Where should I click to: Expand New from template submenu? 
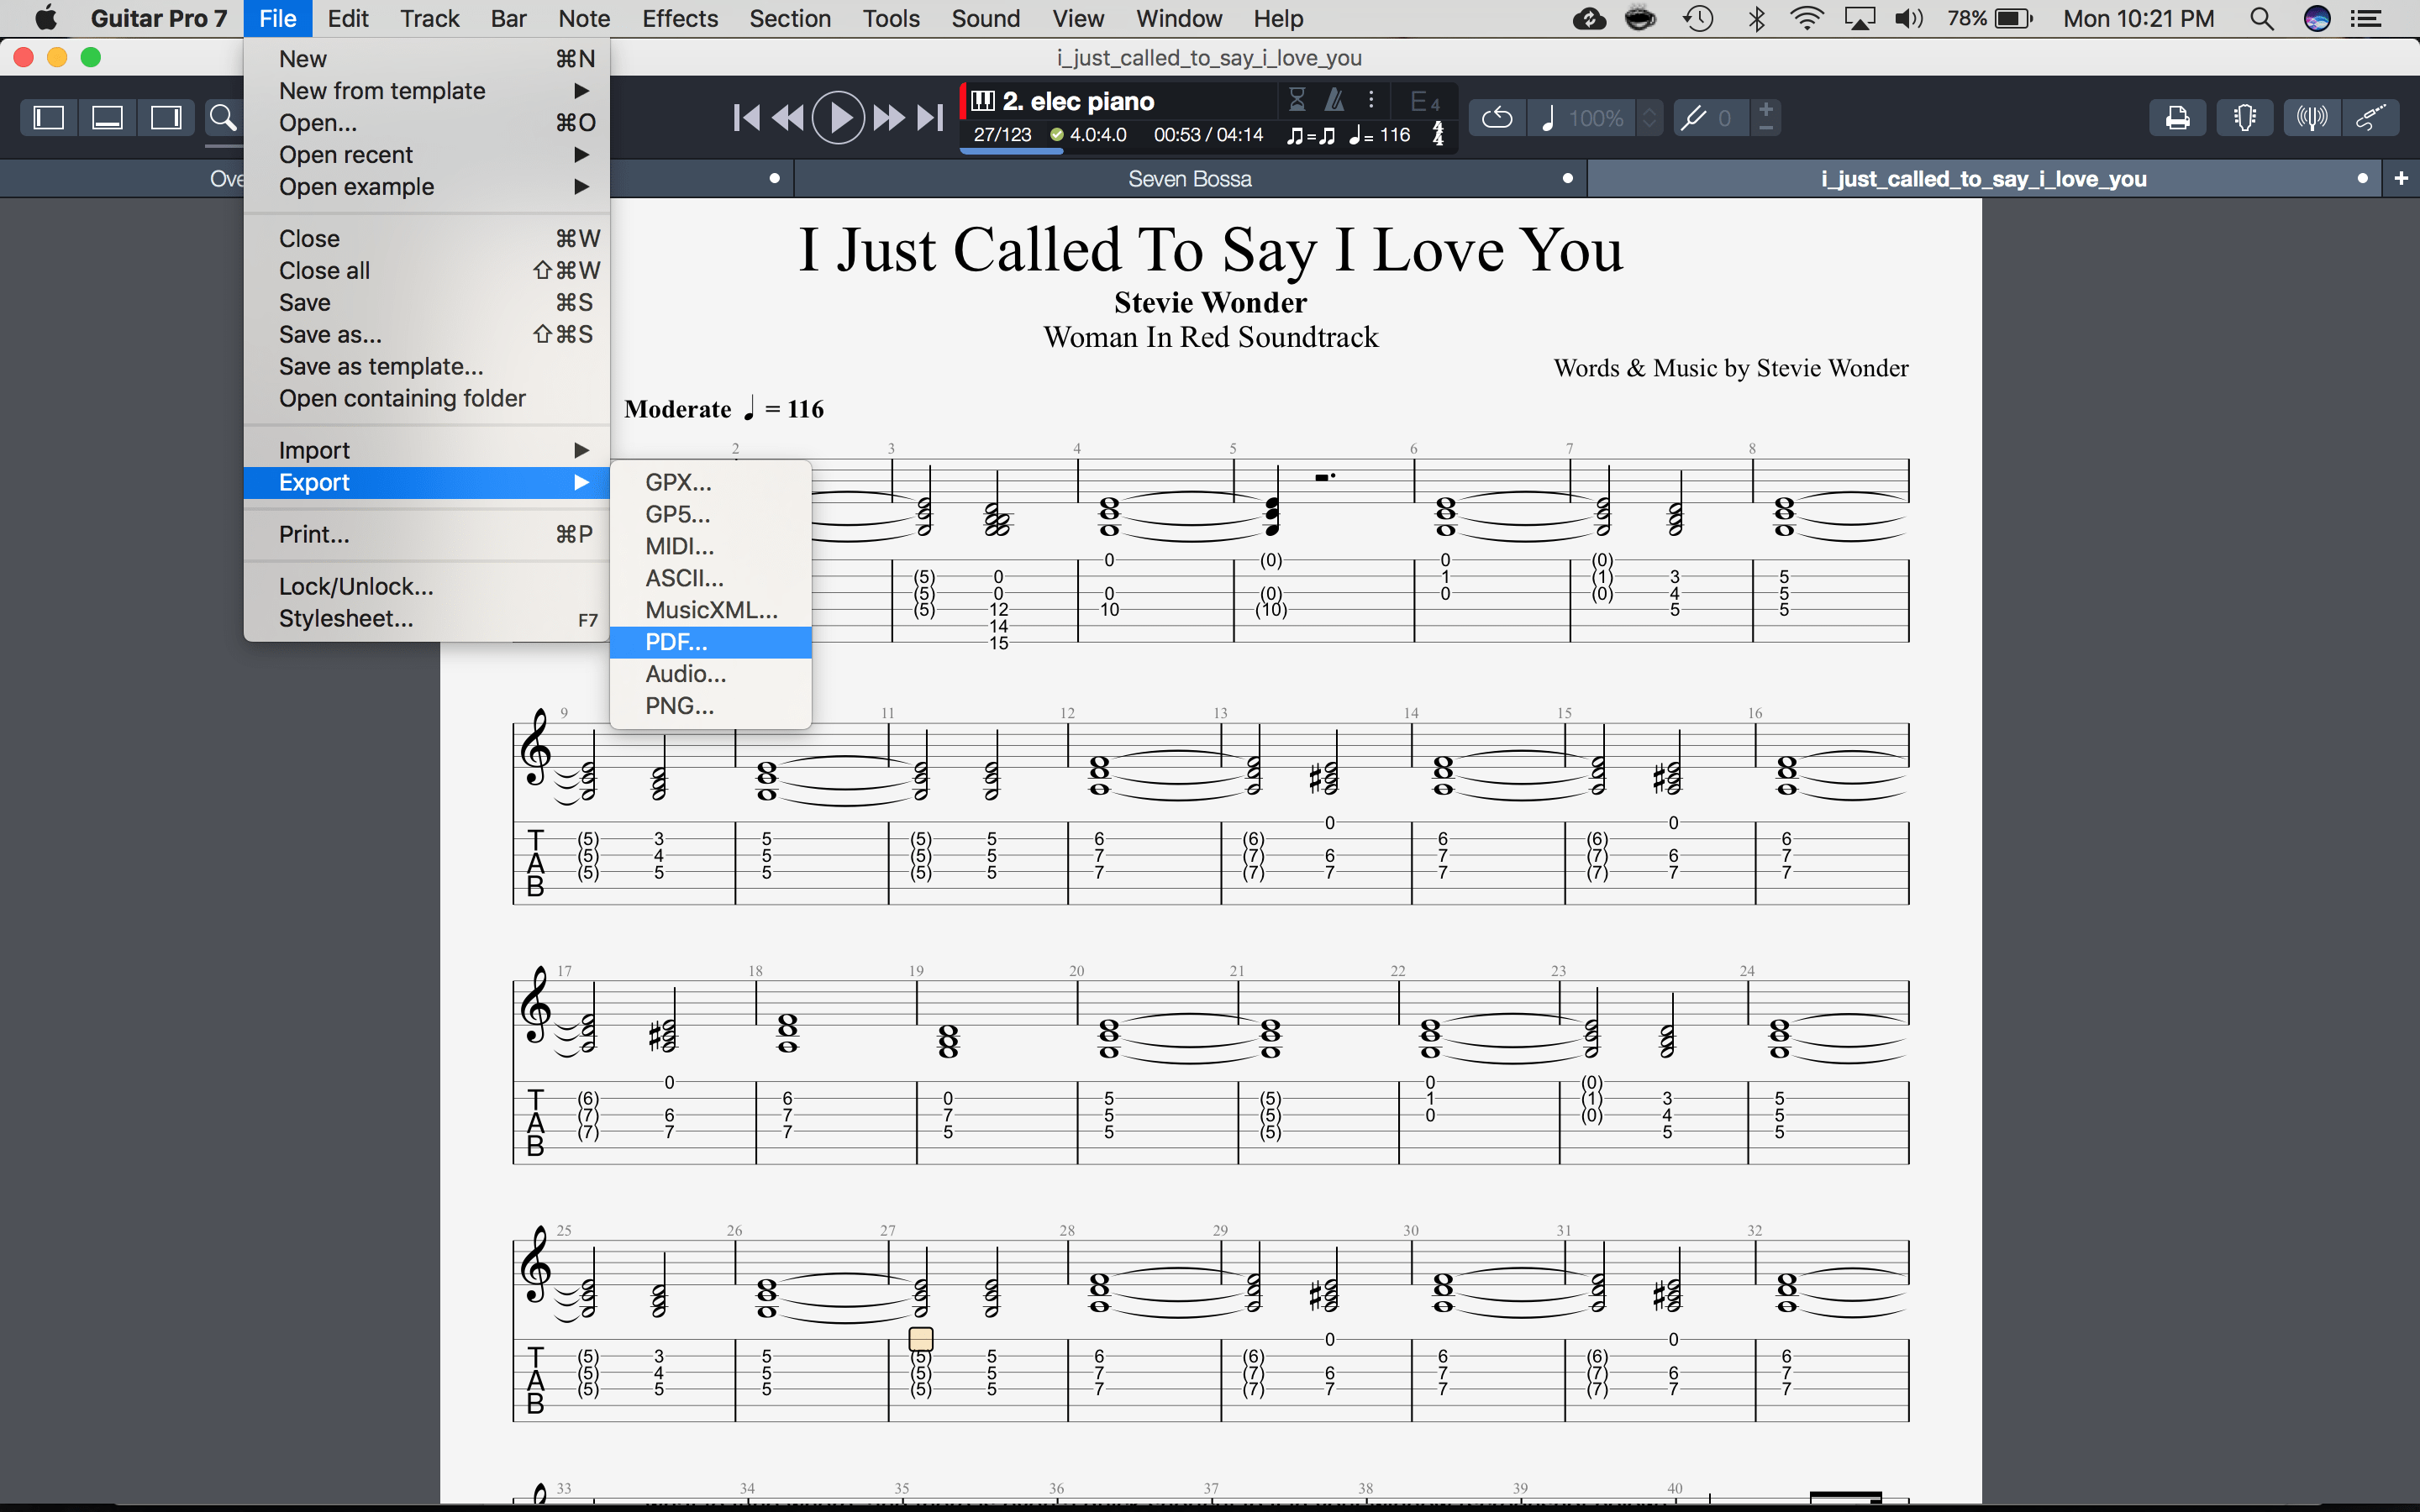point(427,91)
